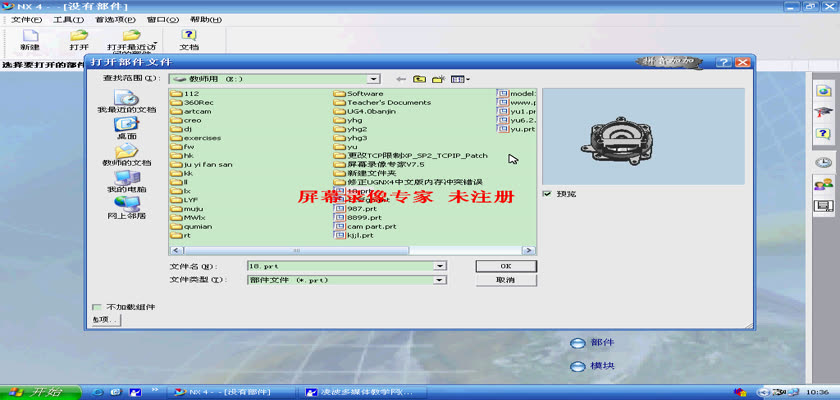Click the Open Recent Part toolbar icon
This screenshot has width=840, height=400.
coord(131,36)
